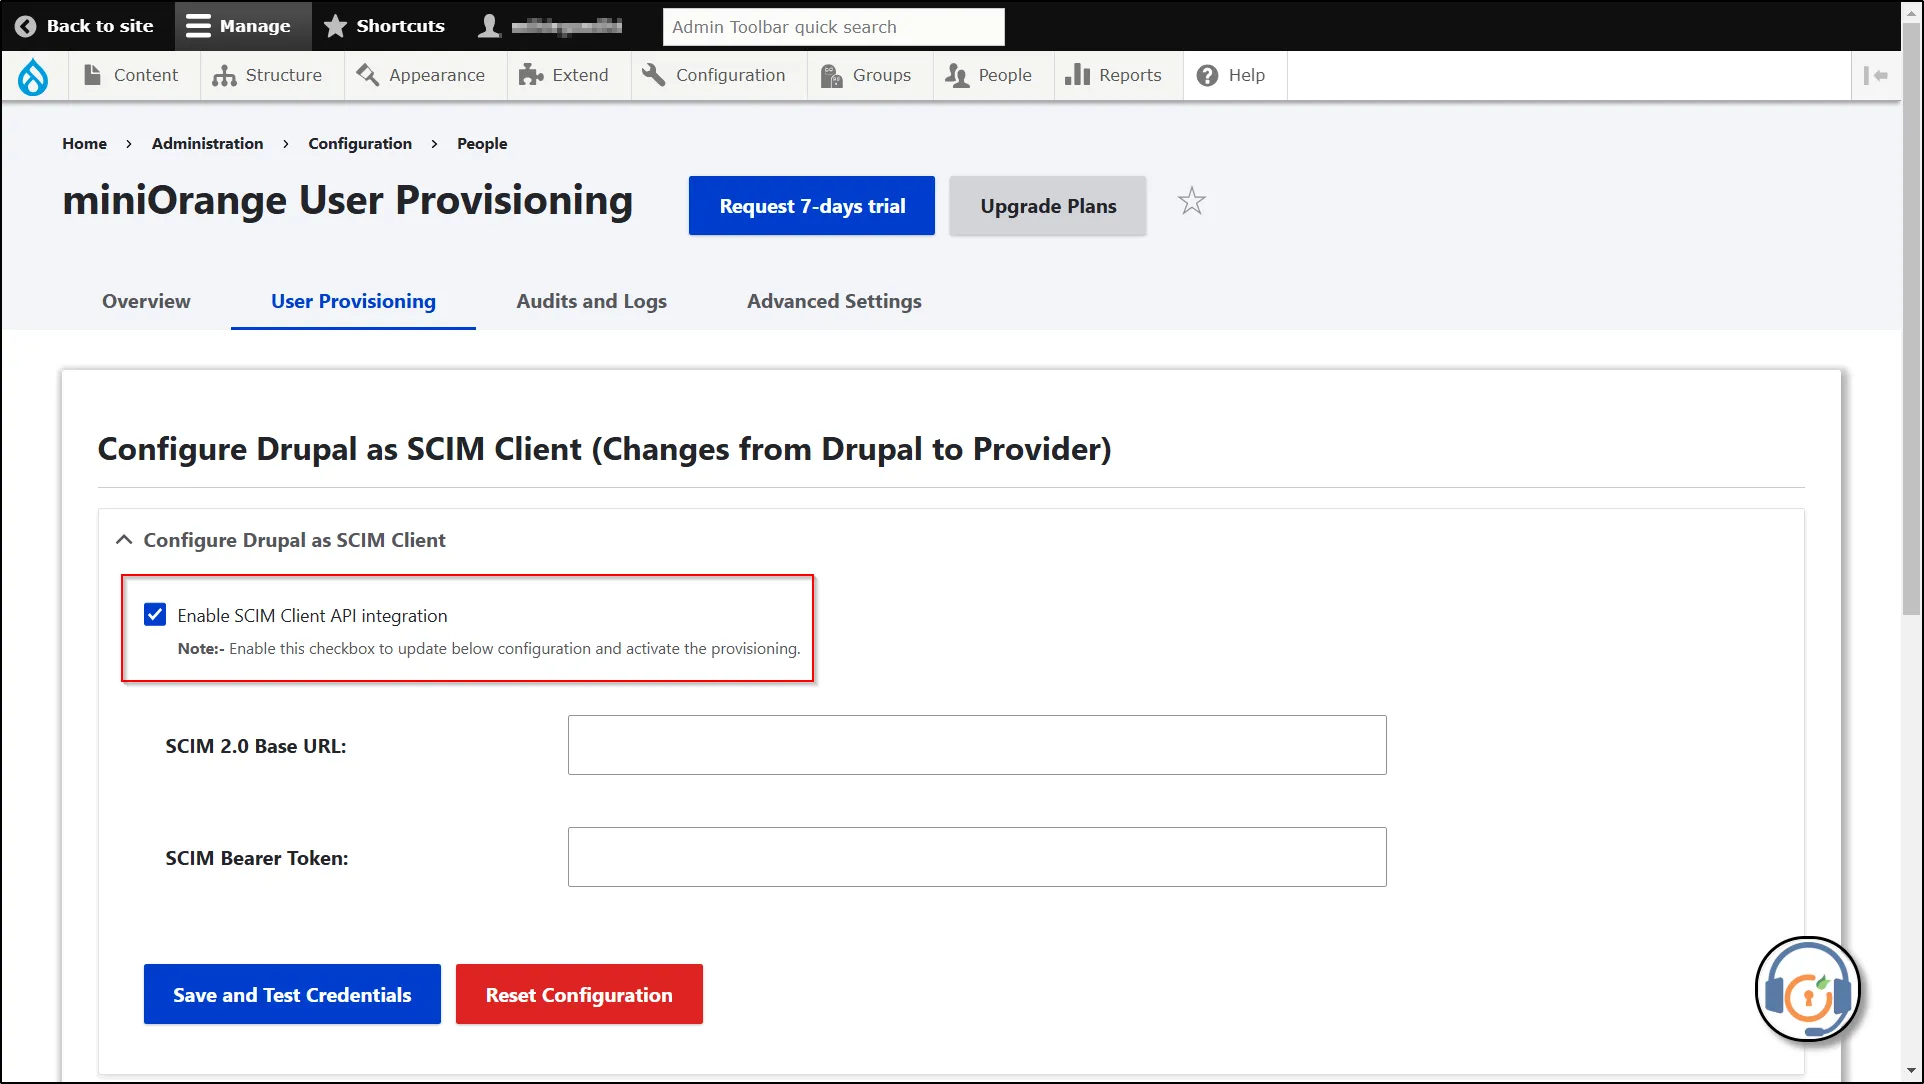The width and height of the screenshot is (1924, 1084).
Task: Switch to Audits and Logs tab
Action: coord(591,301)
